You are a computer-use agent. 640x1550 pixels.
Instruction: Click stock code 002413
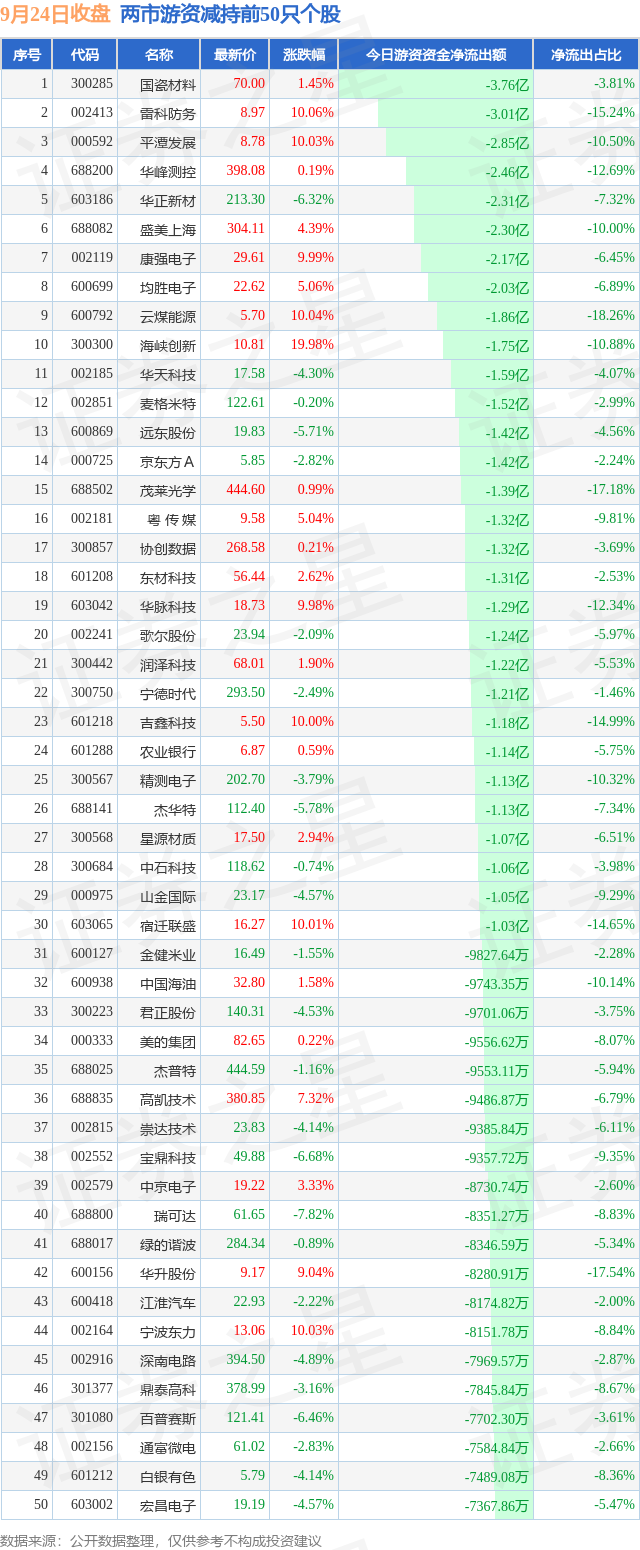91,113
